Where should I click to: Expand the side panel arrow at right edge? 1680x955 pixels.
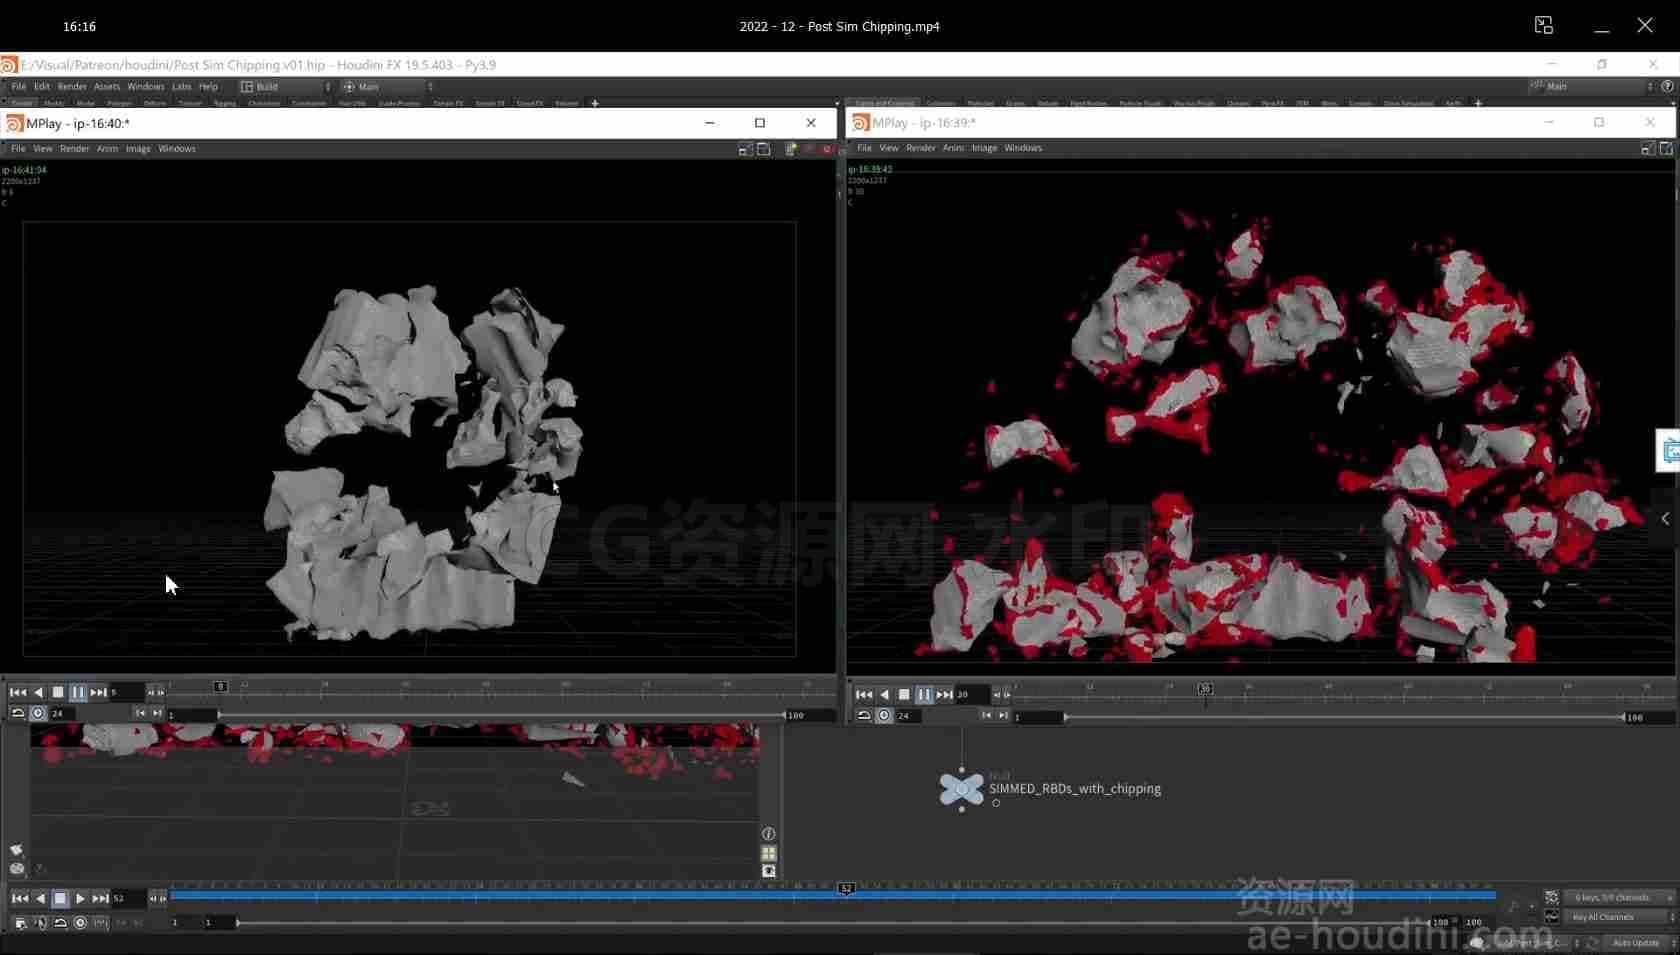pos(1665,518)
